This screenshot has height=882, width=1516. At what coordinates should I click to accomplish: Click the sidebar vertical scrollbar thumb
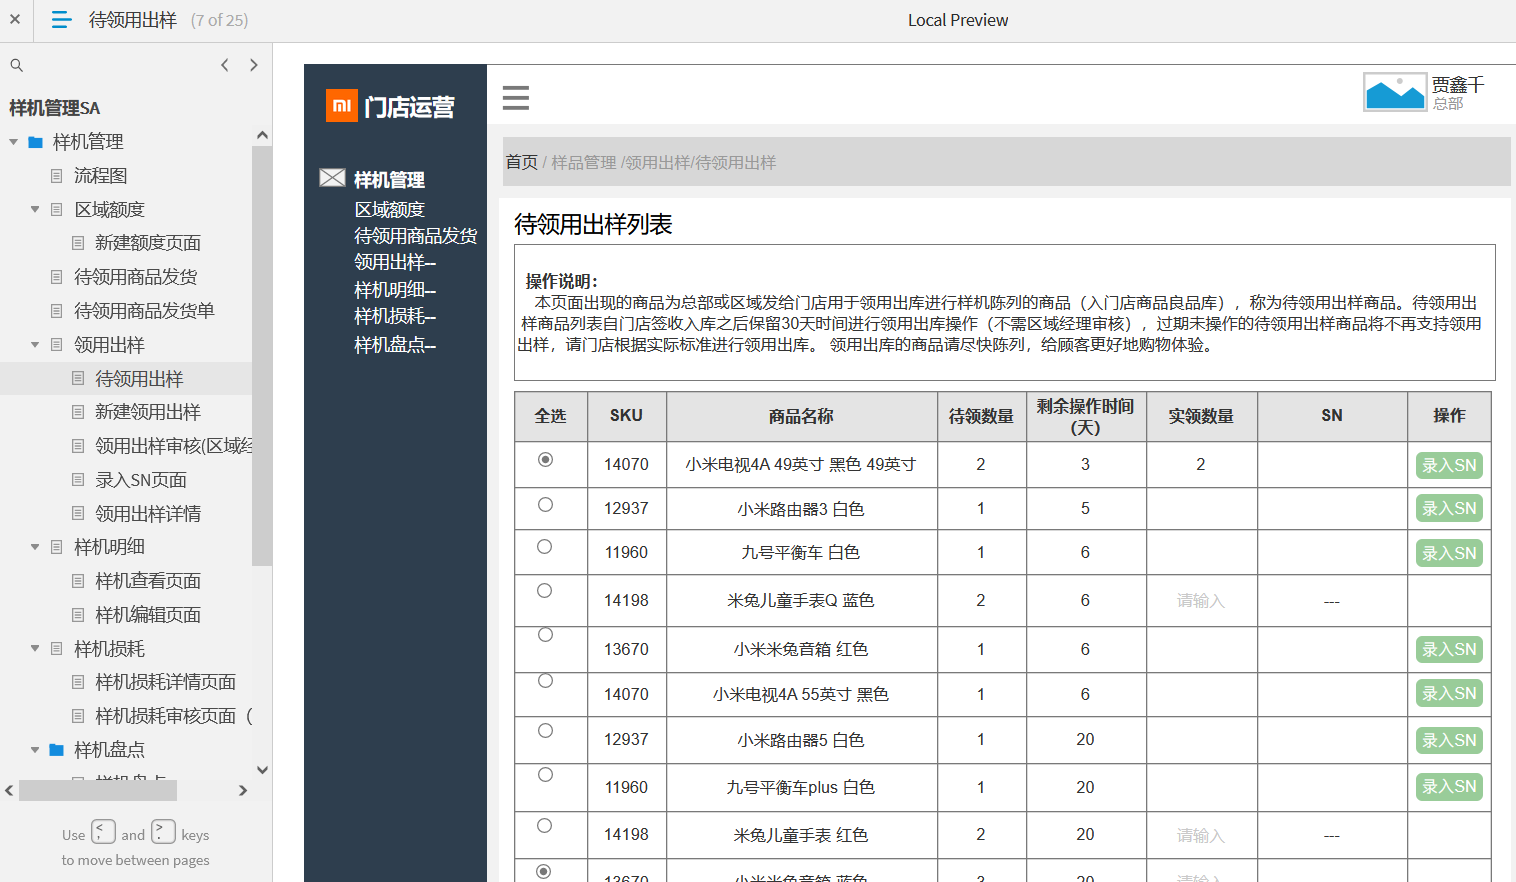[x=262, y=355]
